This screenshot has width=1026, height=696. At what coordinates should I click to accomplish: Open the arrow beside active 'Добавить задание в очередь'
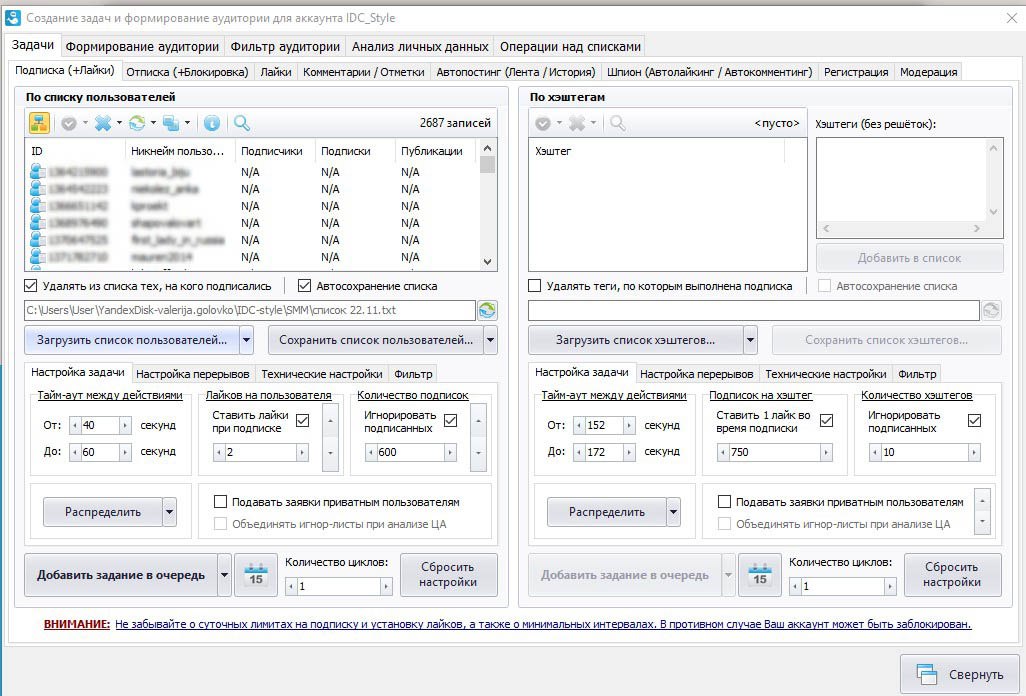coord(224,575)
